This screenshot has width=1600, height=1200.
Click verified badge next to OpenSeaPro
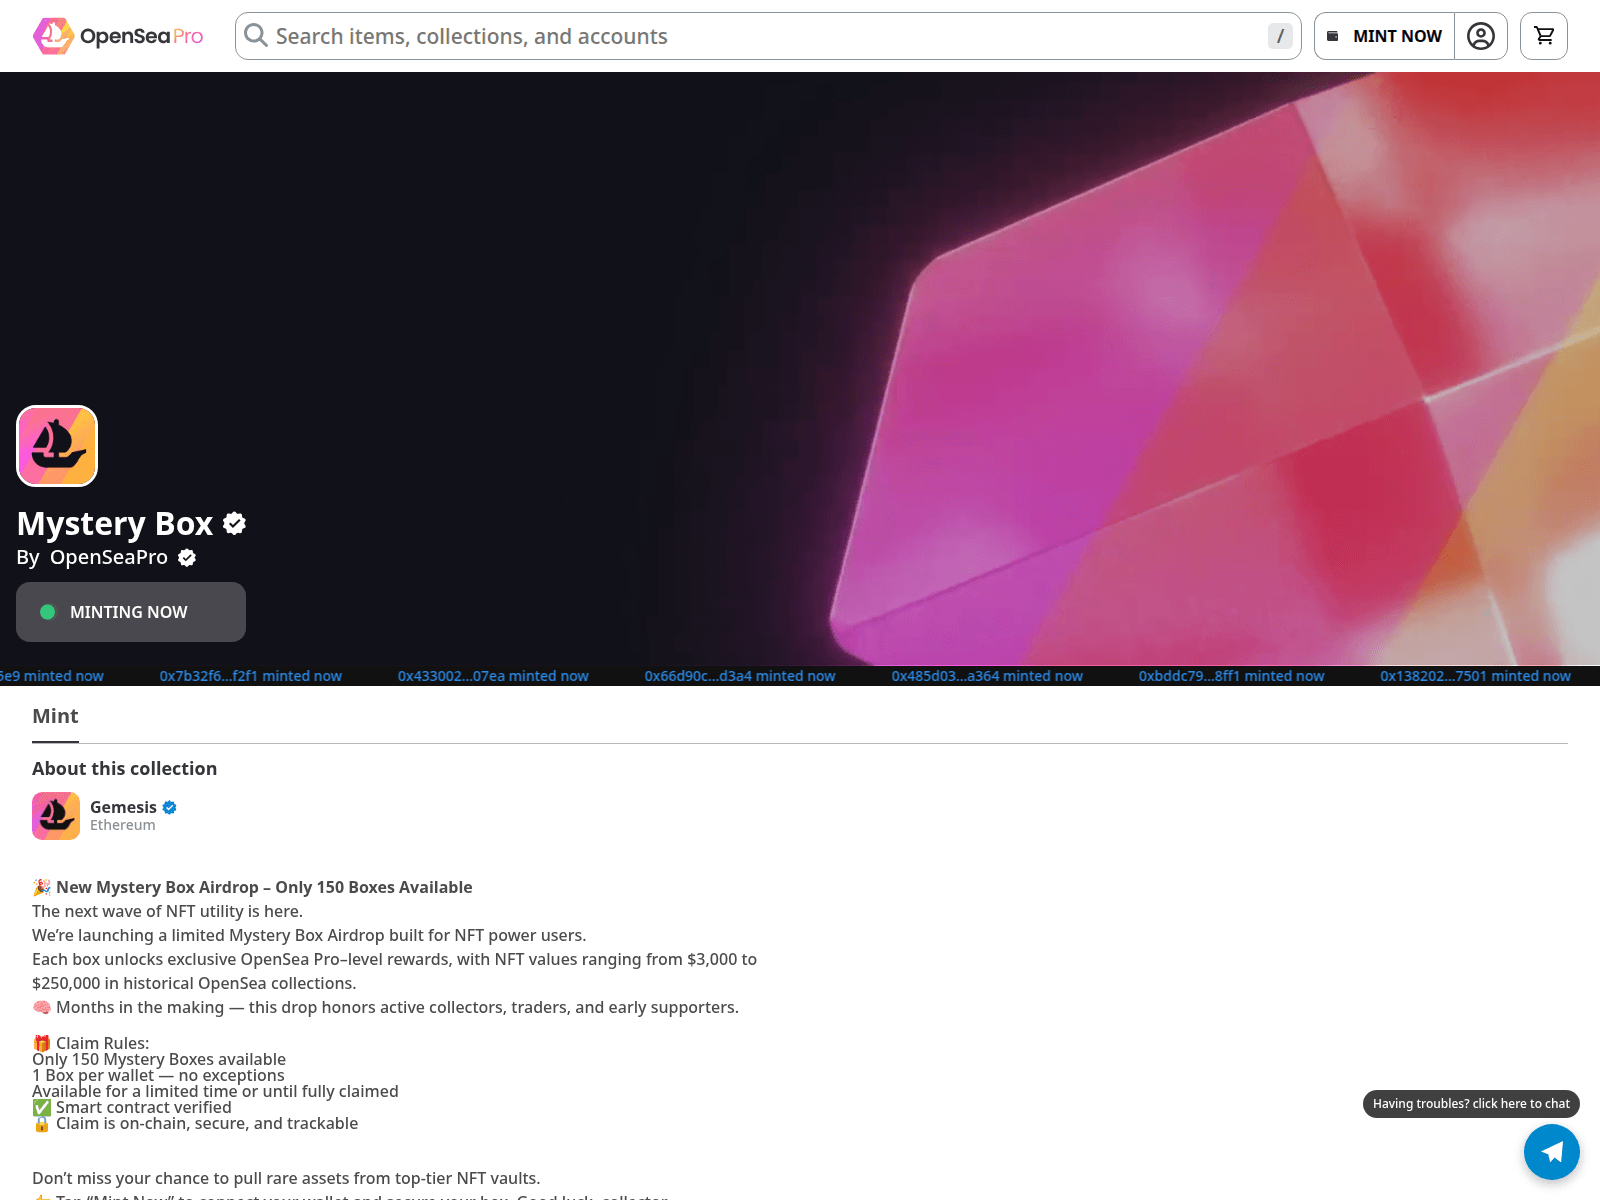(187, 558)
